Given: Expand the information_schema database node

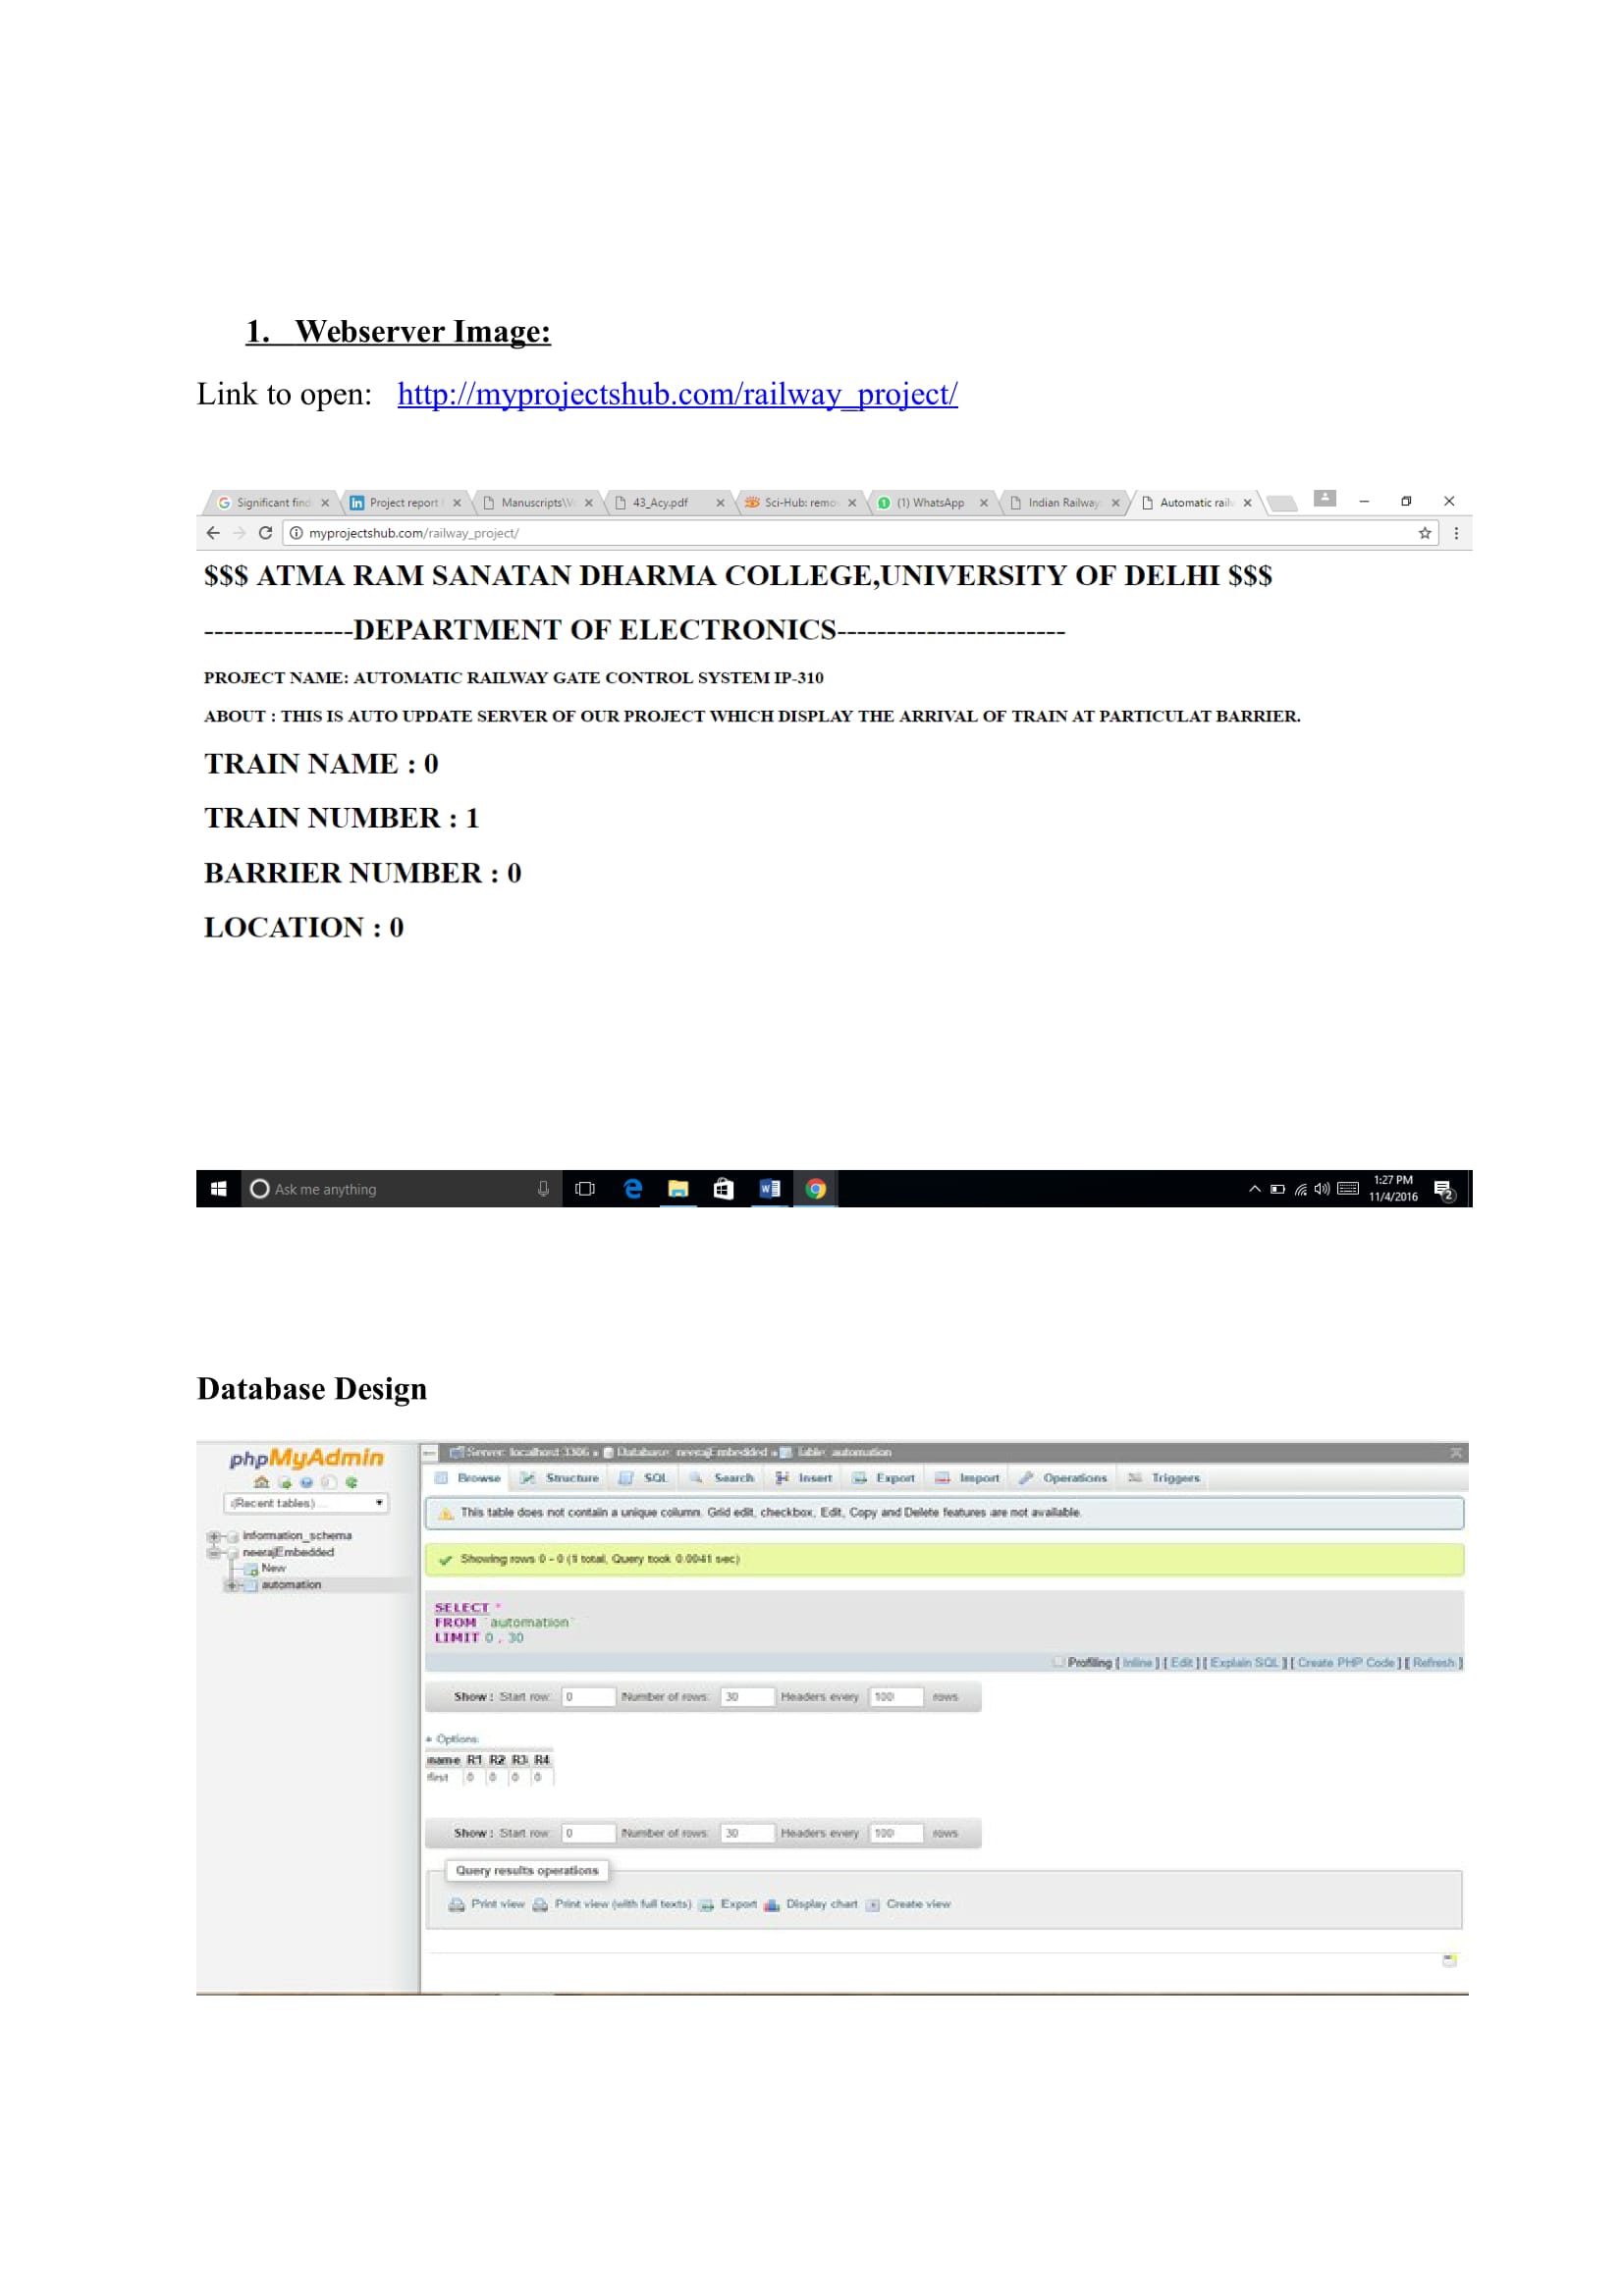Looking at the screenshot, I should coord(213,1536).
